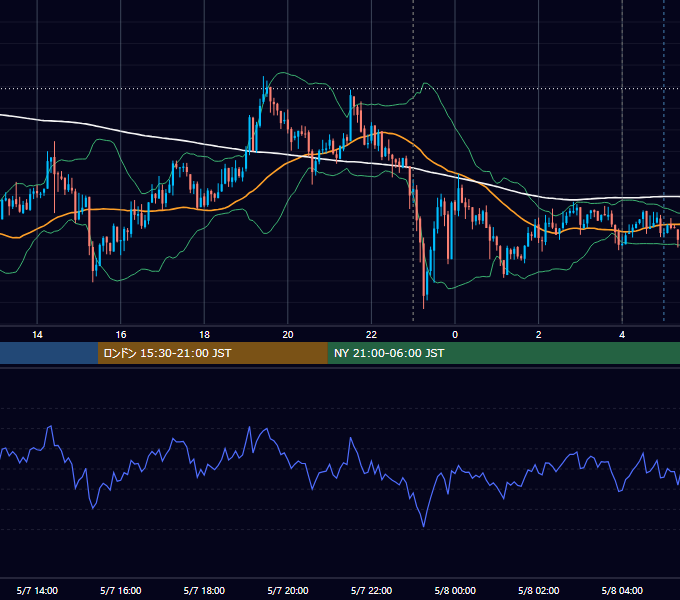The height and width of the screenshot is (600, 680).
Task: Click the 5/7 20:00 time label
Action: pyautogui.click(x=288, y=590)
